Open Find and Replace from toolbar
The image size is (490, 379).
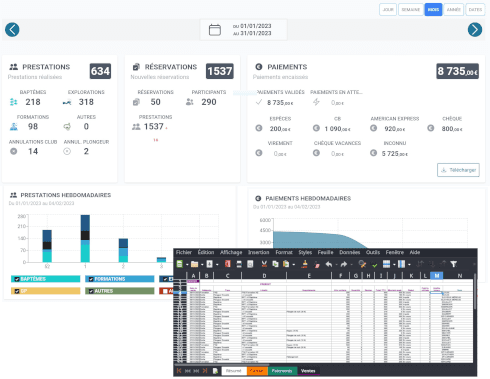[x=362, y=264]
